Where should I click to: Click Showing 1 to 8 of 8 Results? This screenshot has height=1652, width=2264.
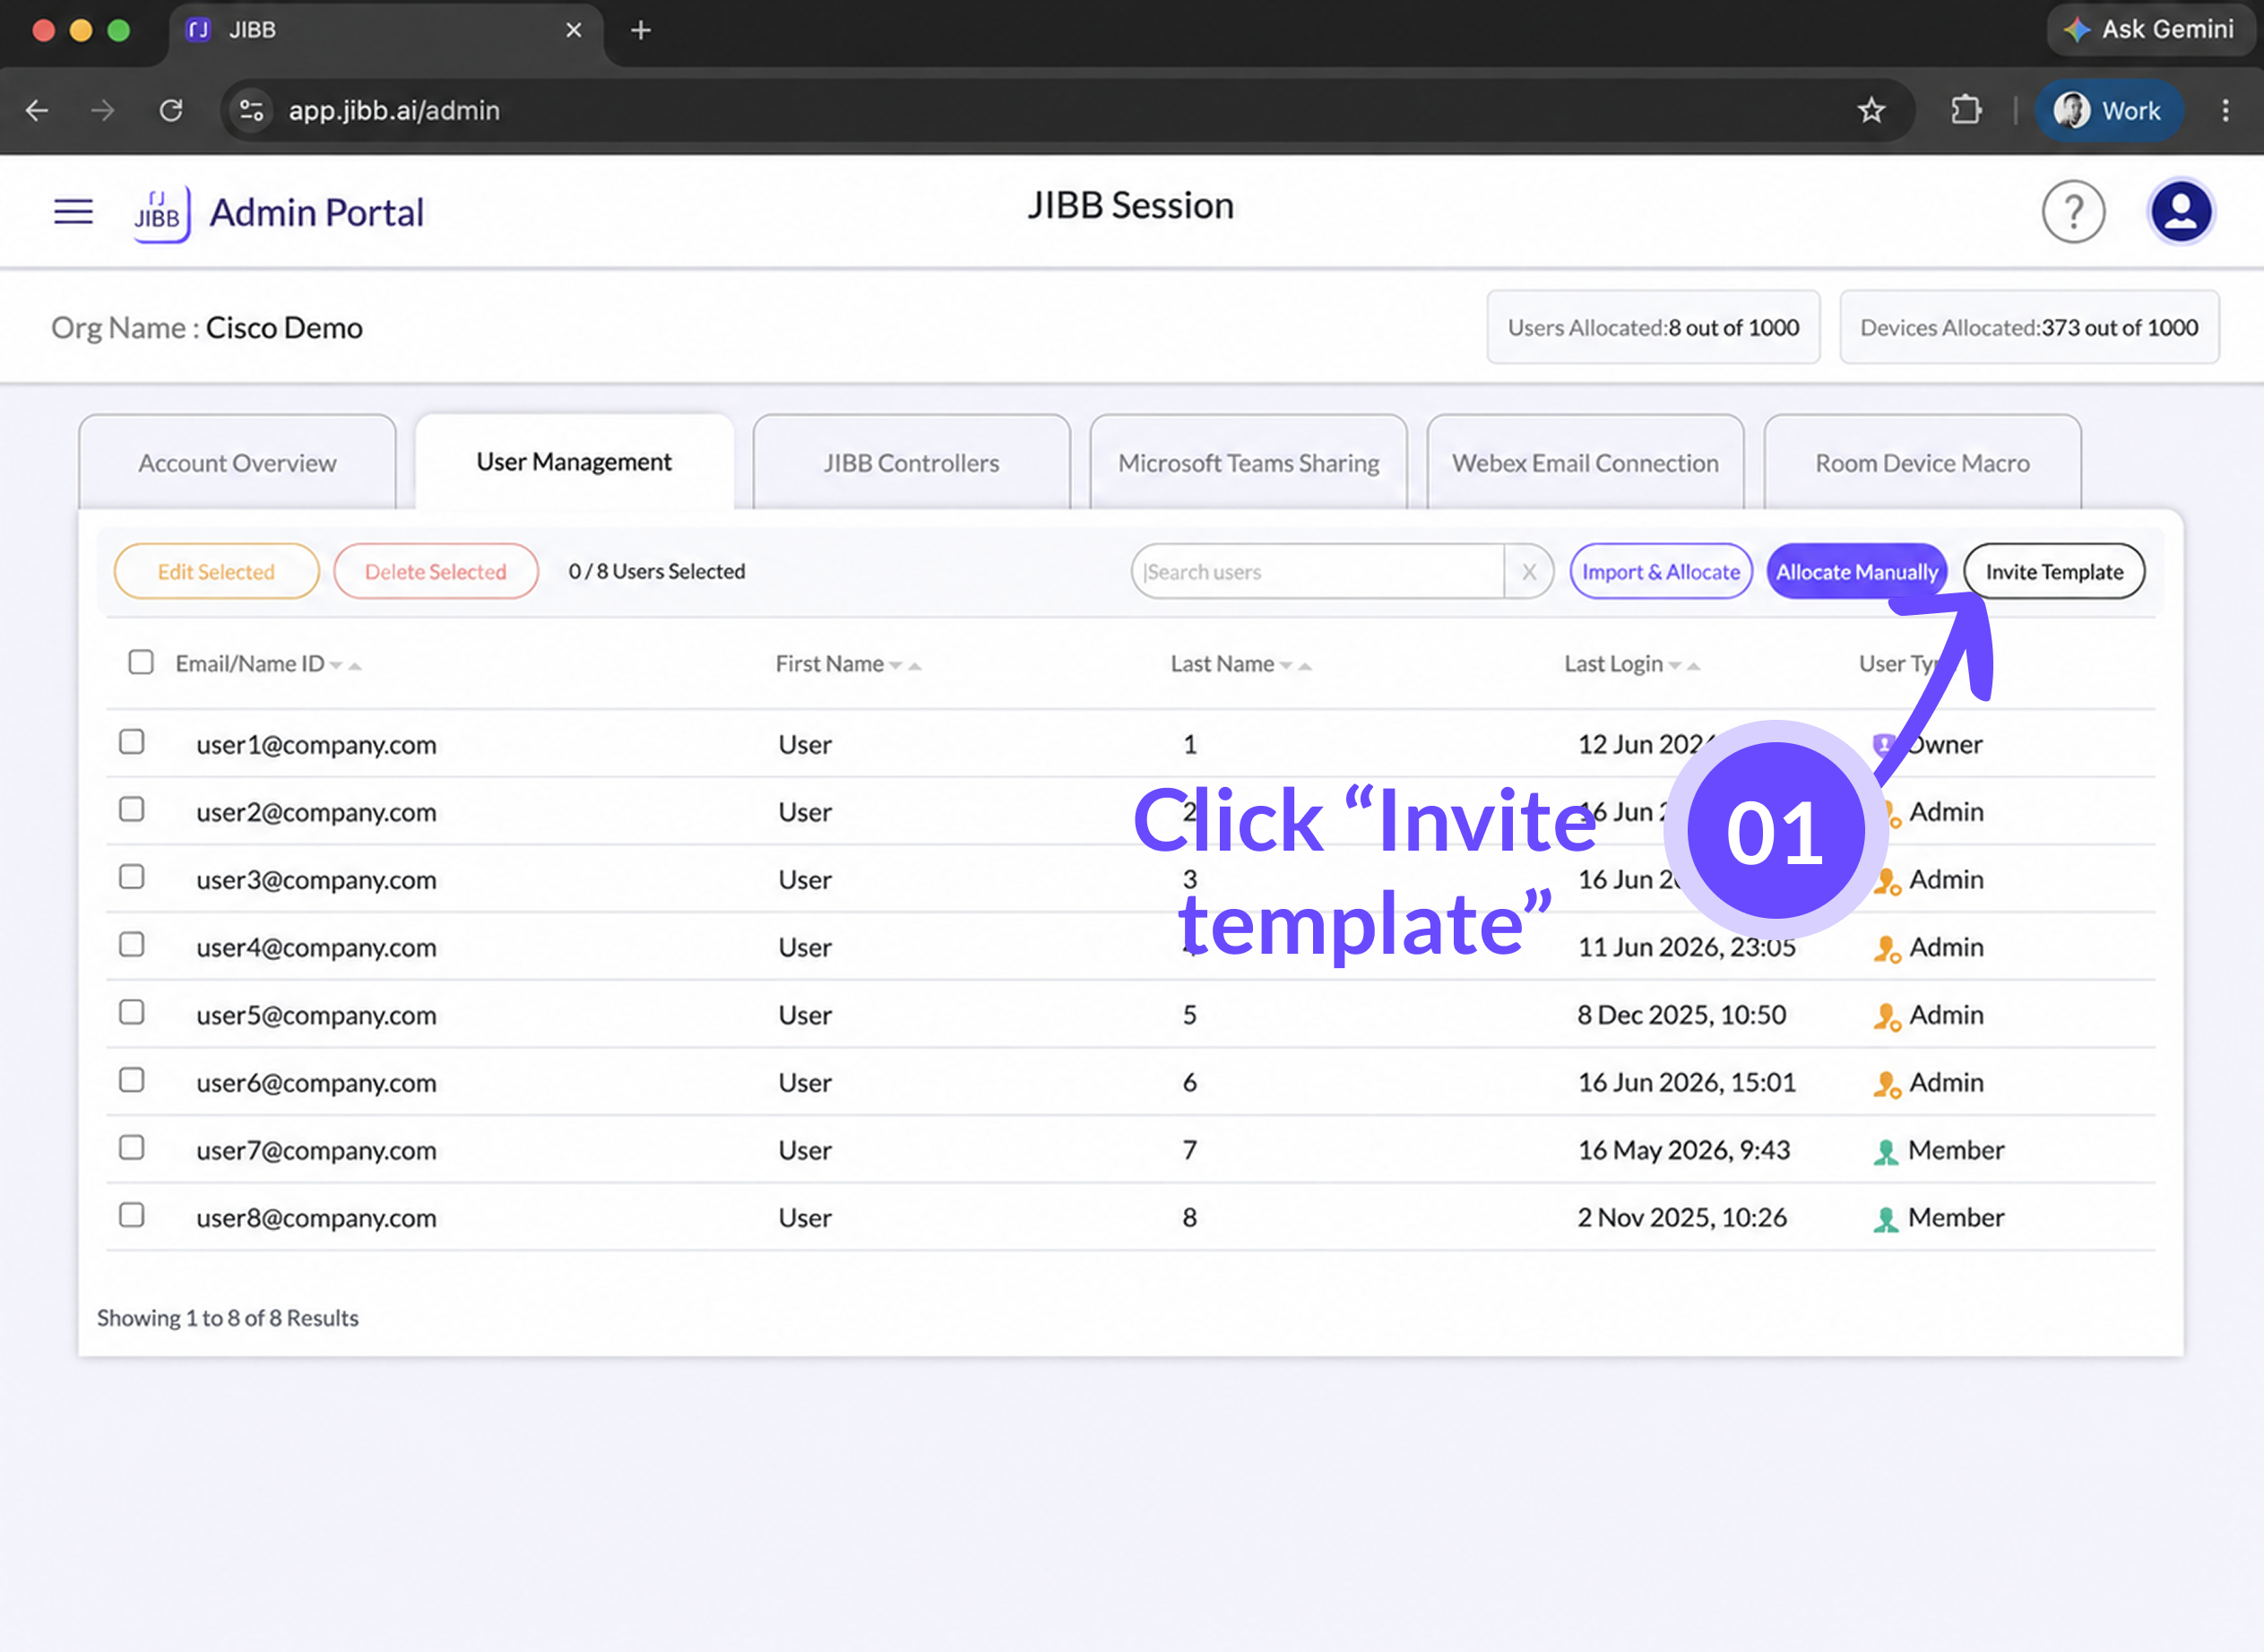228,1318
